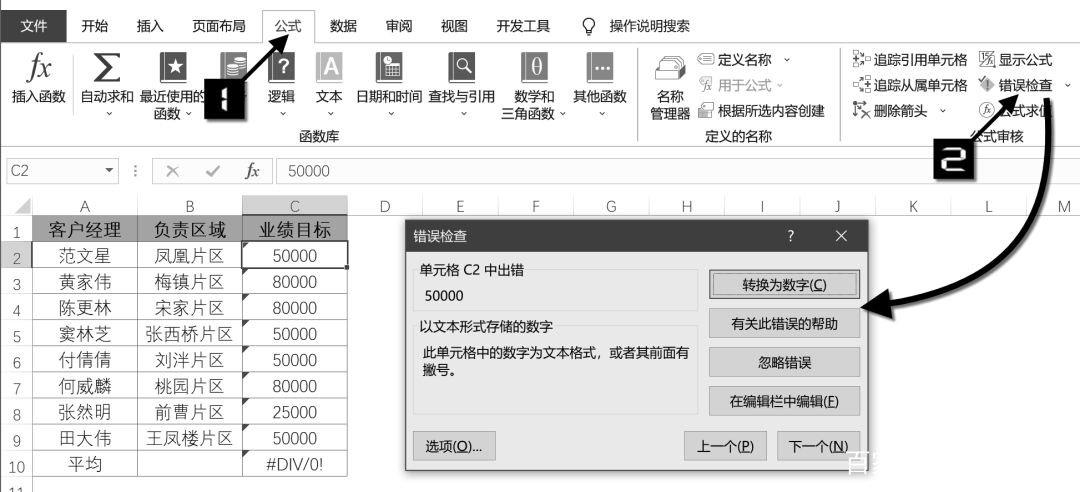Expand the Name Box dropdown arrow
The image size is (1080, 492).
tap(109, 170)
